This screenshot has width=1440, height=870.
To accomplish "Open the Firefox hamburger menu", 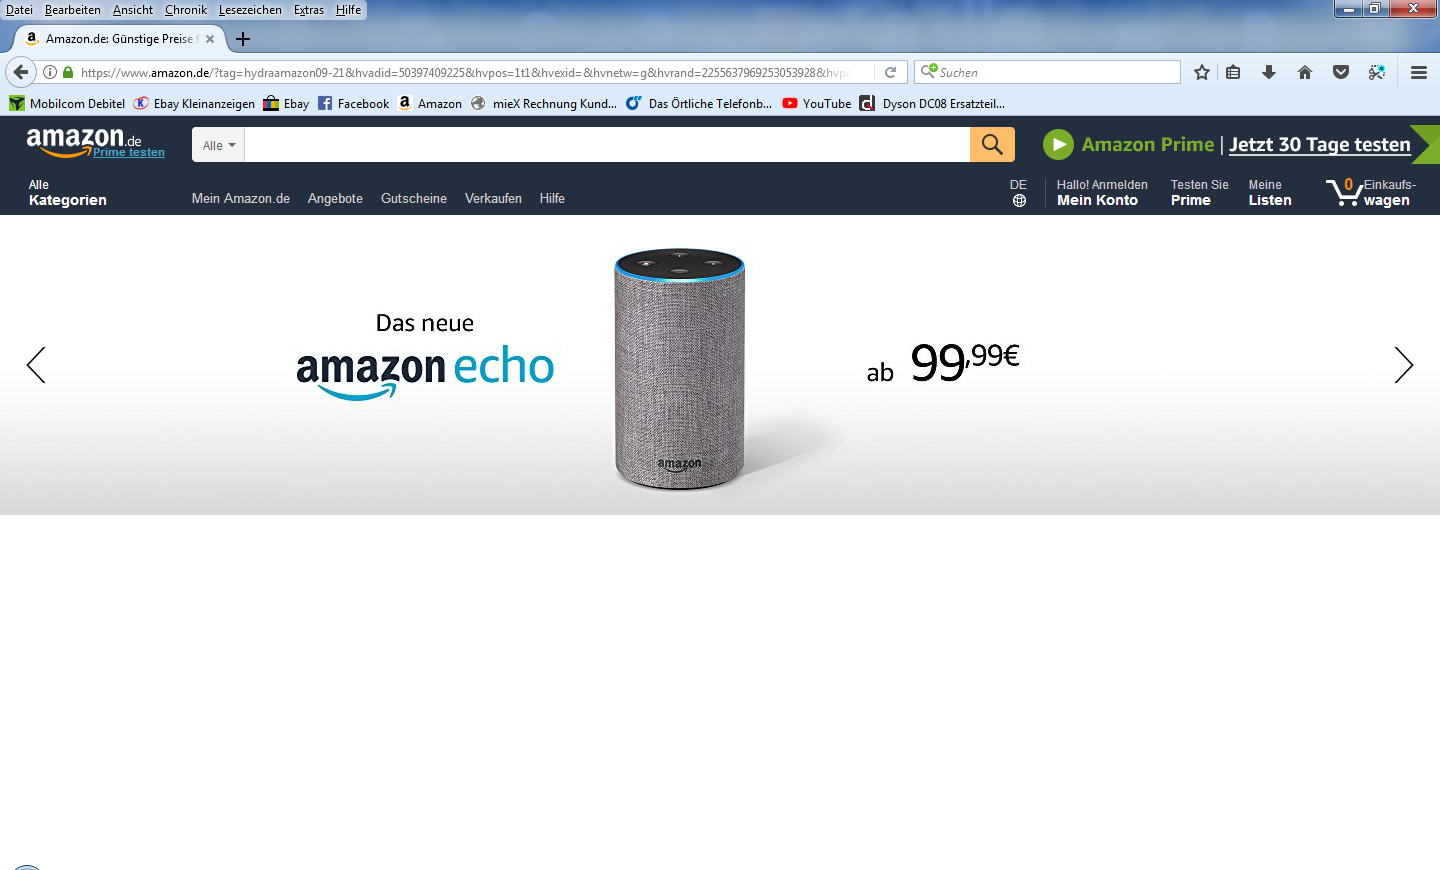I will 1418,72.
